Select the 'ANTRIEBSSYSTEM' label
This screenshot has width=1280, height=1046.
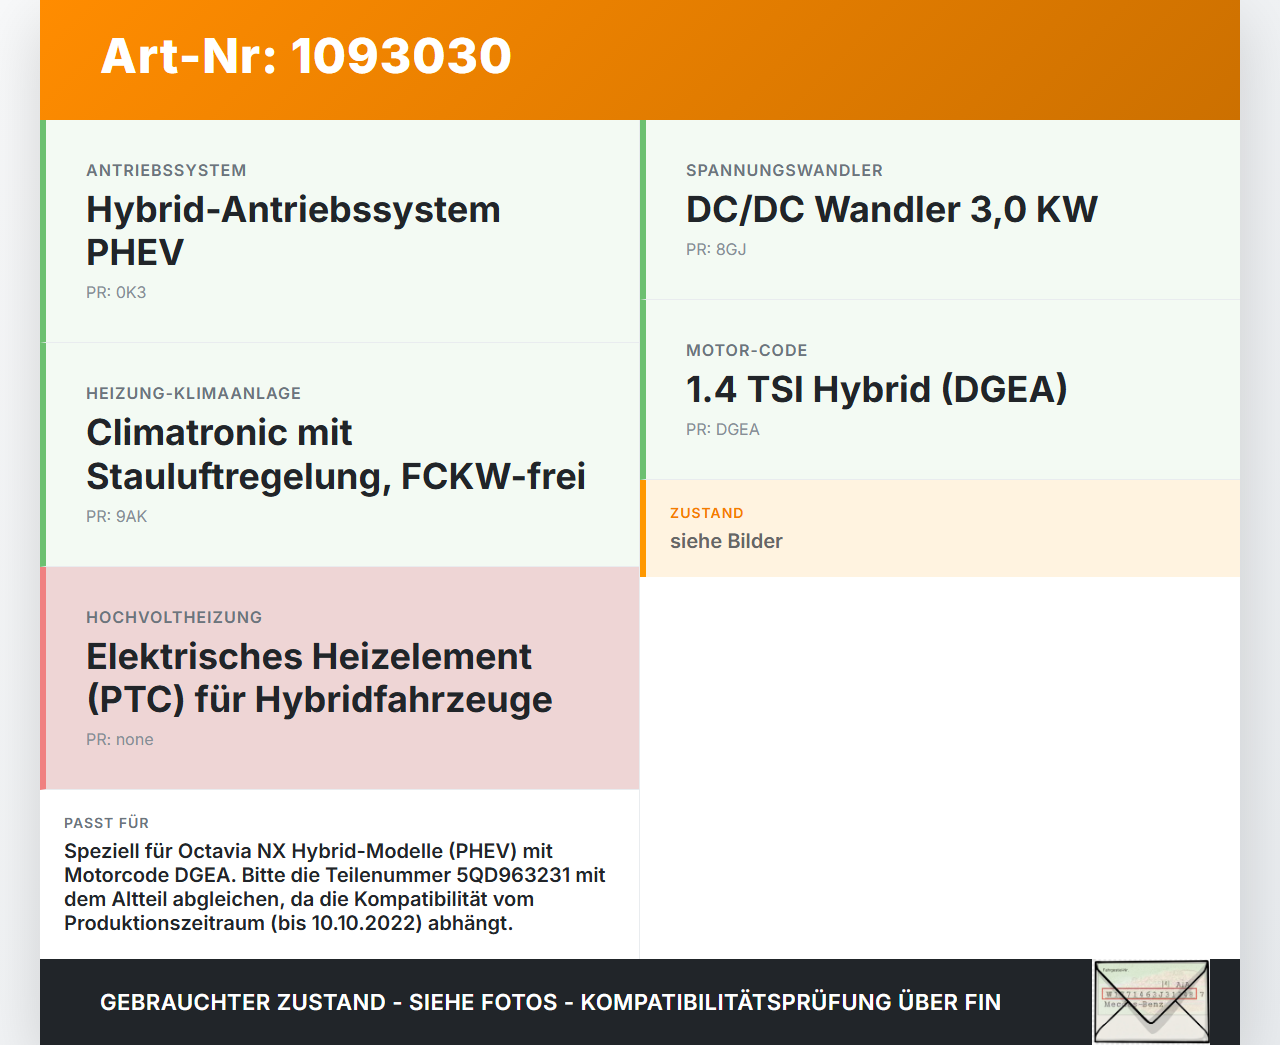coord(166,171)
